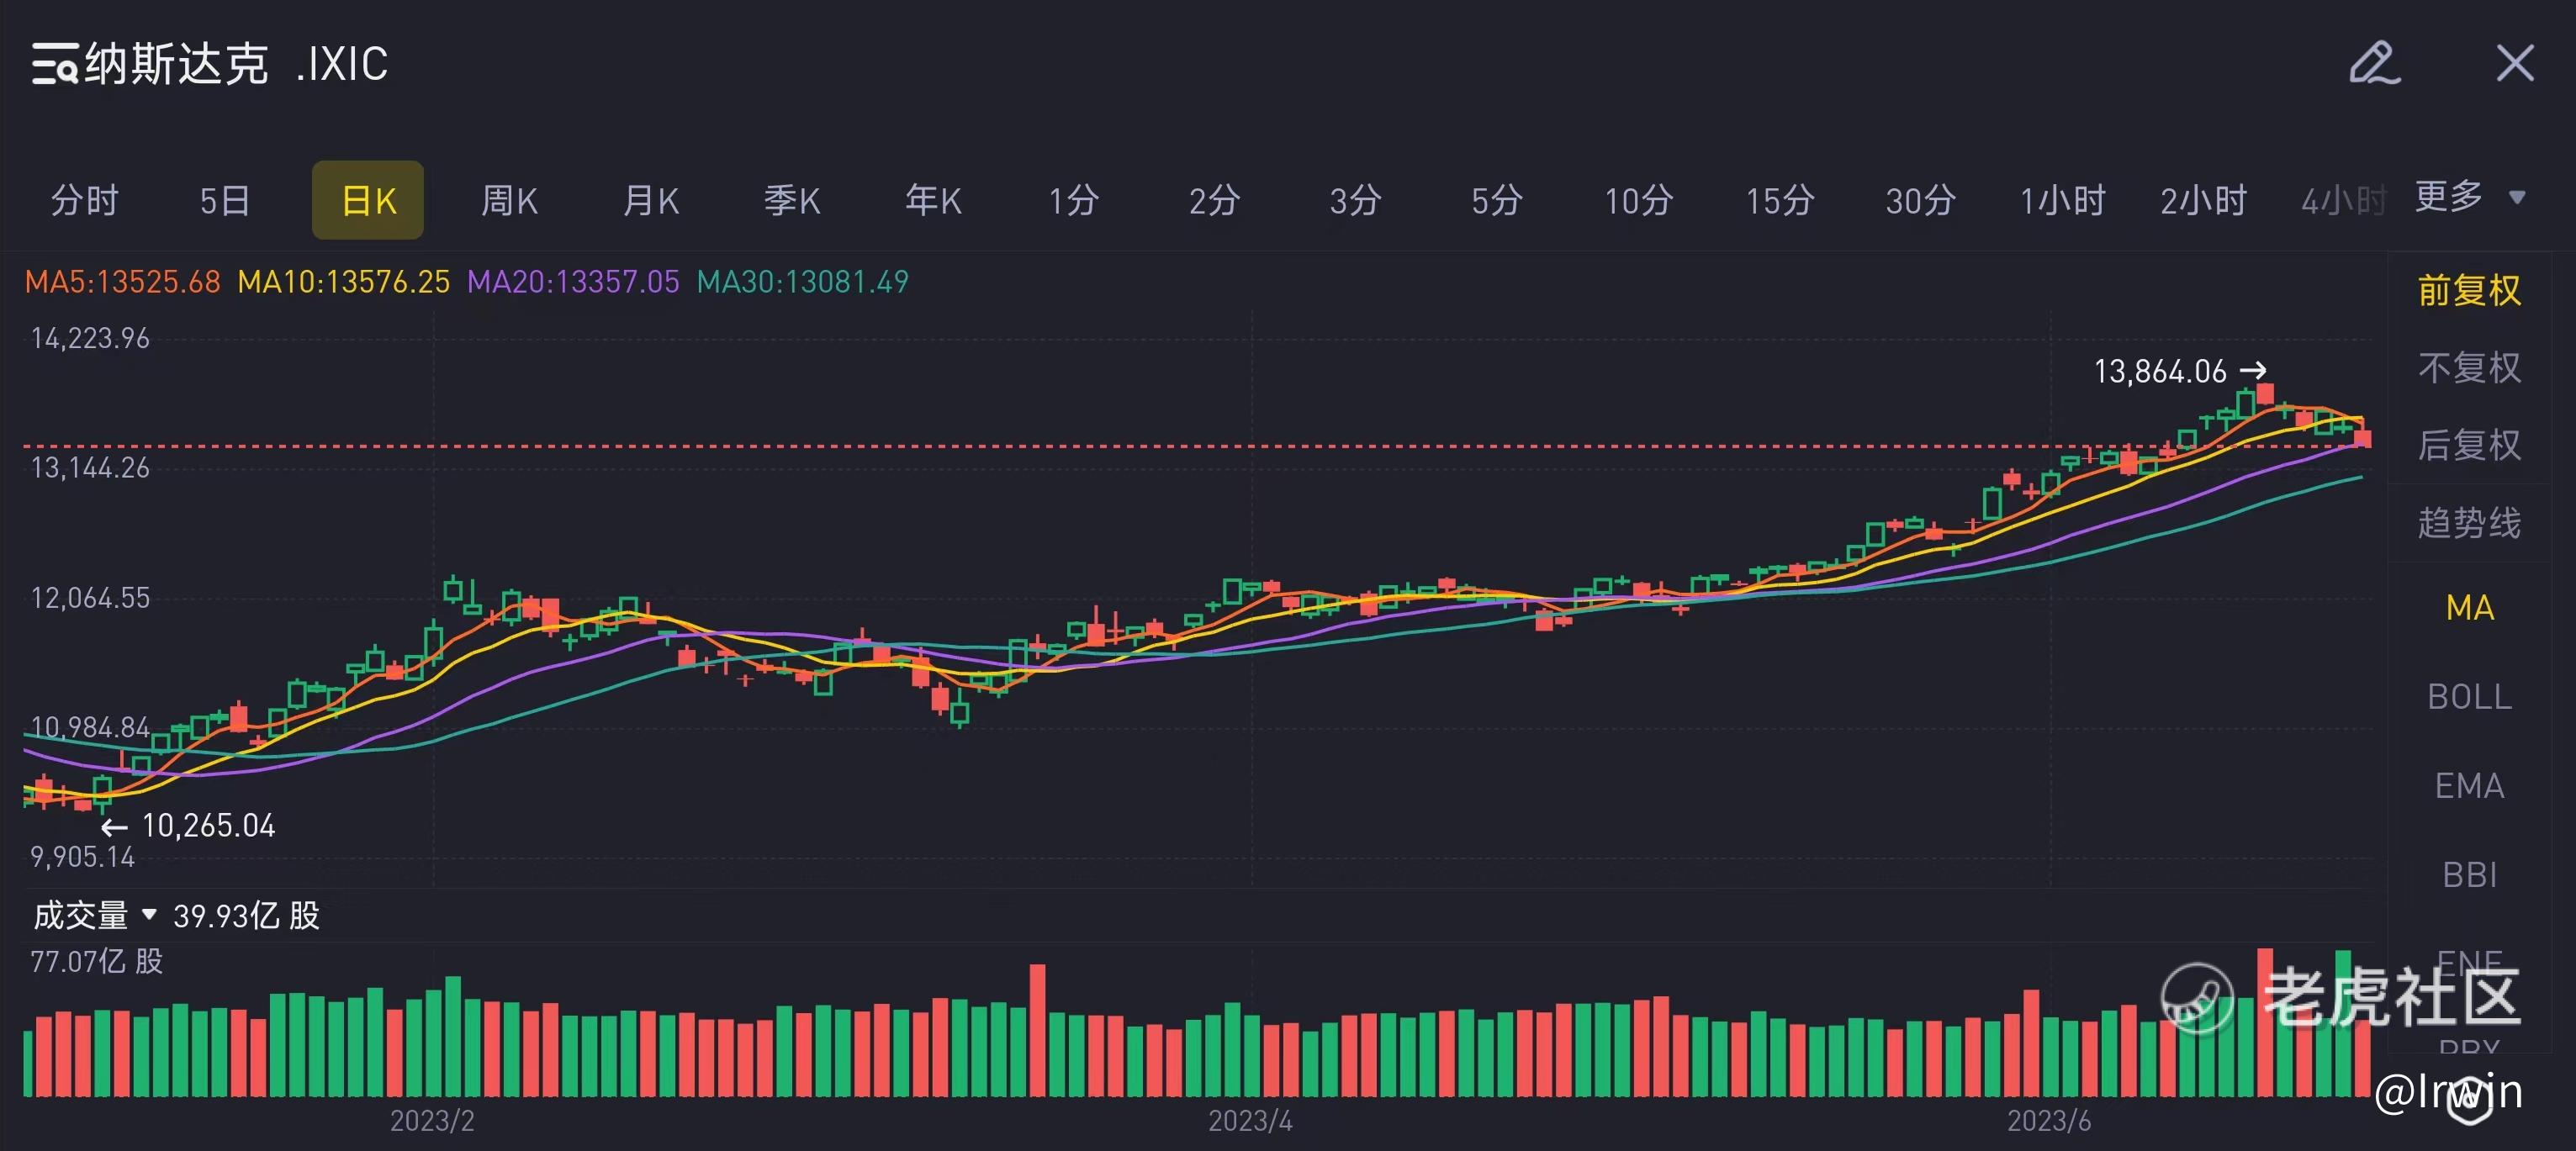
Task: Select the 月K monthly tab
Action: tap(650, 200)
